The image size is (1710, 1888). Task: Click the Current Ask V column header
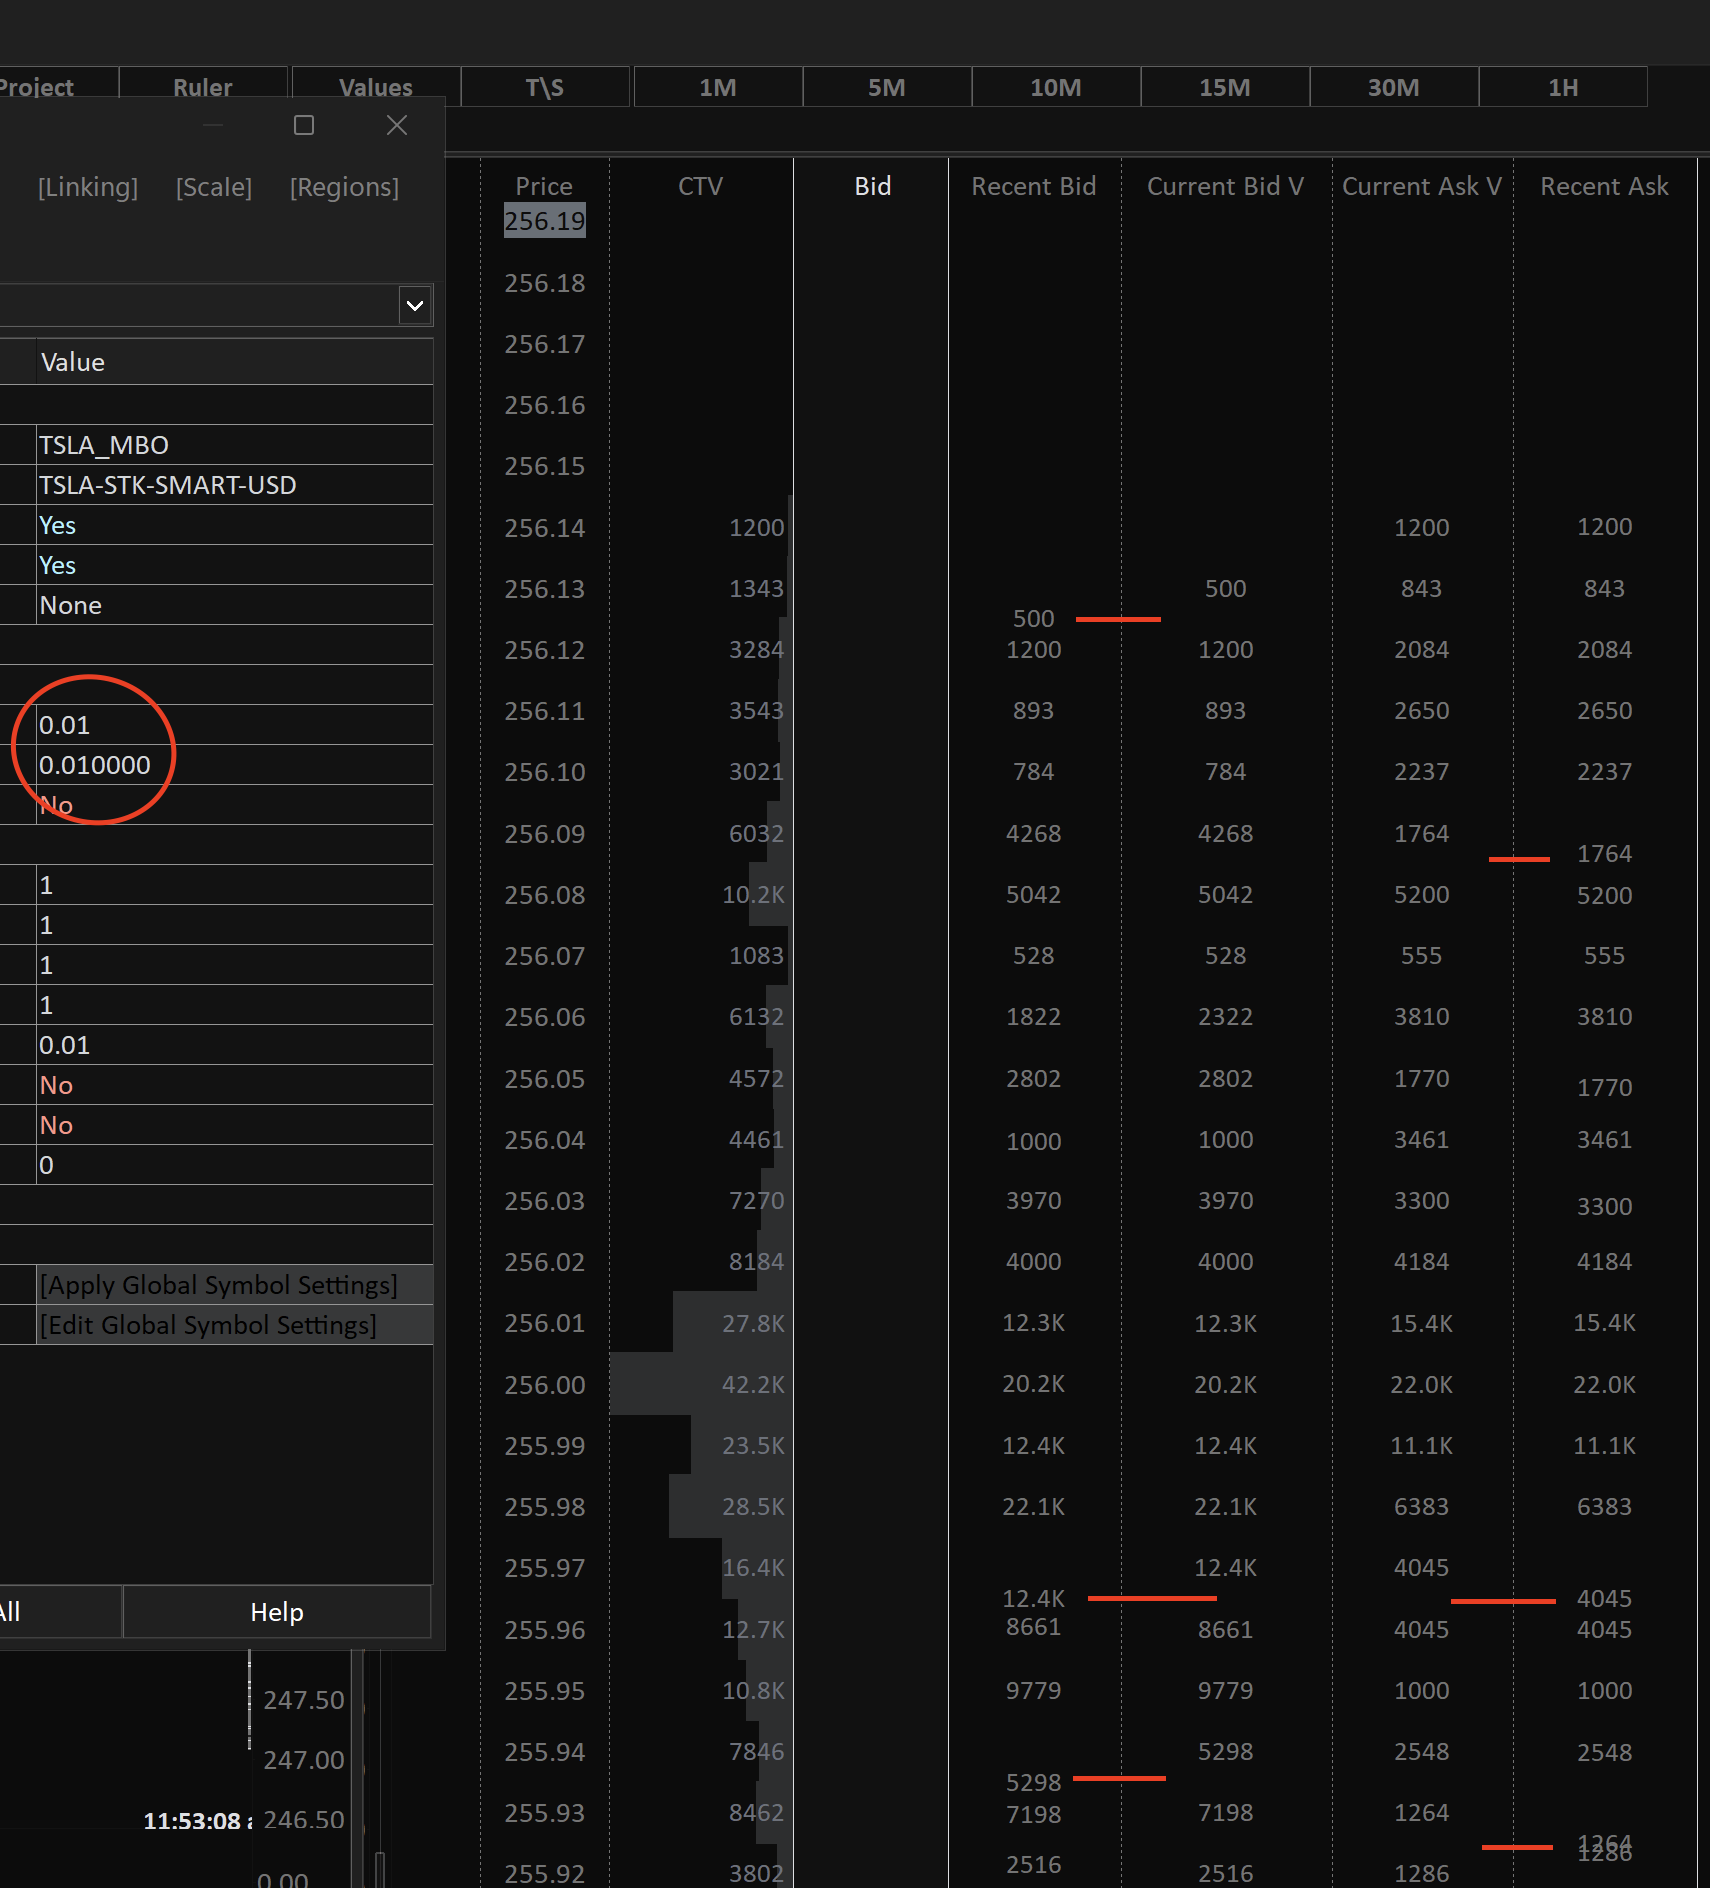click(1422, 186)
